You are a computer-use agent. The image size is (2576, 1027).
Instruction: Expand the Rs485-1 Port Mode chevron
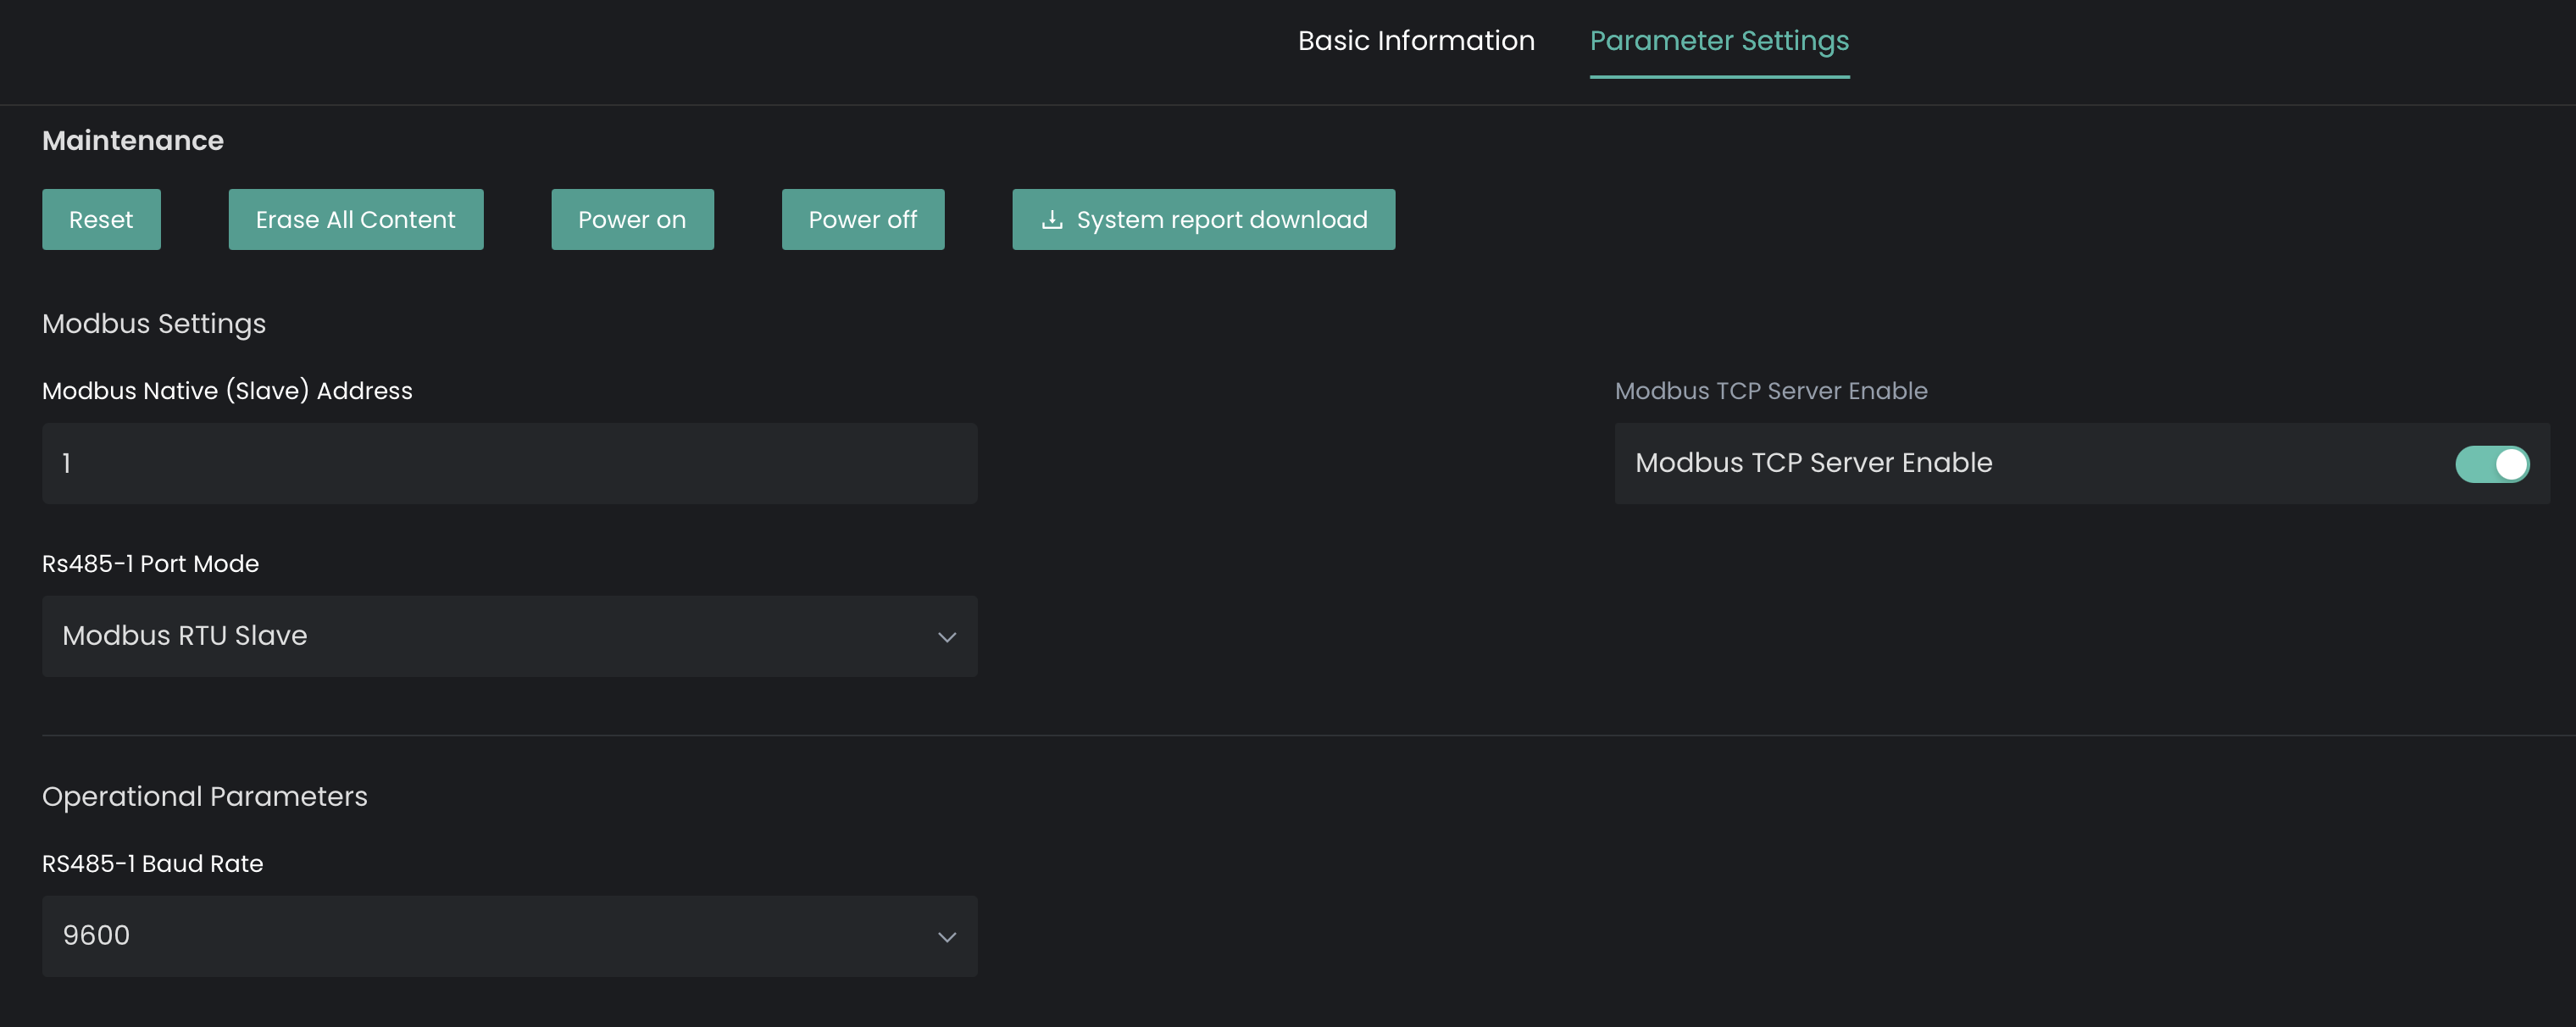pyautogui.click(x=946, y=637)
